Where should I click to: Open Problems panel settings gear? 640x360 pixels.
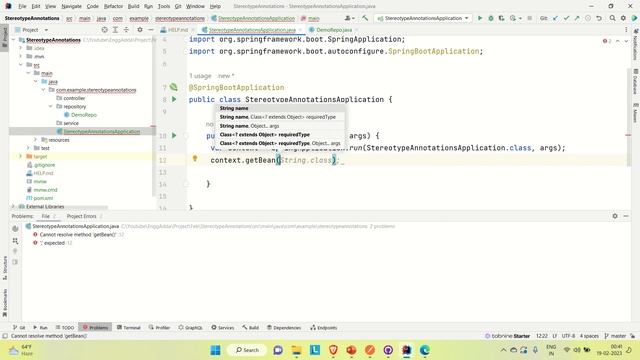click(x=615, y=216)
